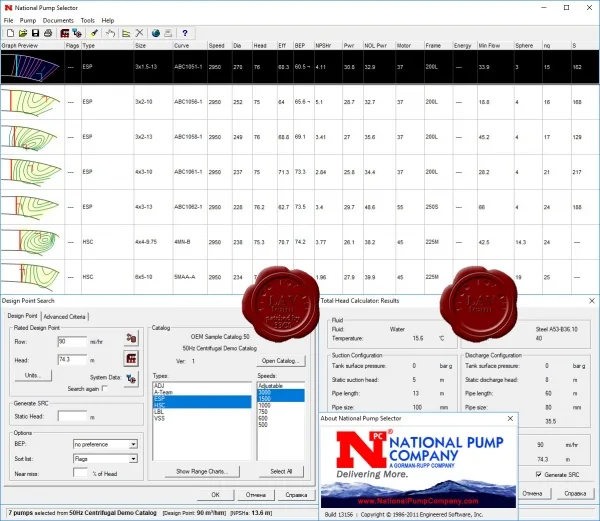
Task: Click the Eff column header
Action: [x=285, y=46]
